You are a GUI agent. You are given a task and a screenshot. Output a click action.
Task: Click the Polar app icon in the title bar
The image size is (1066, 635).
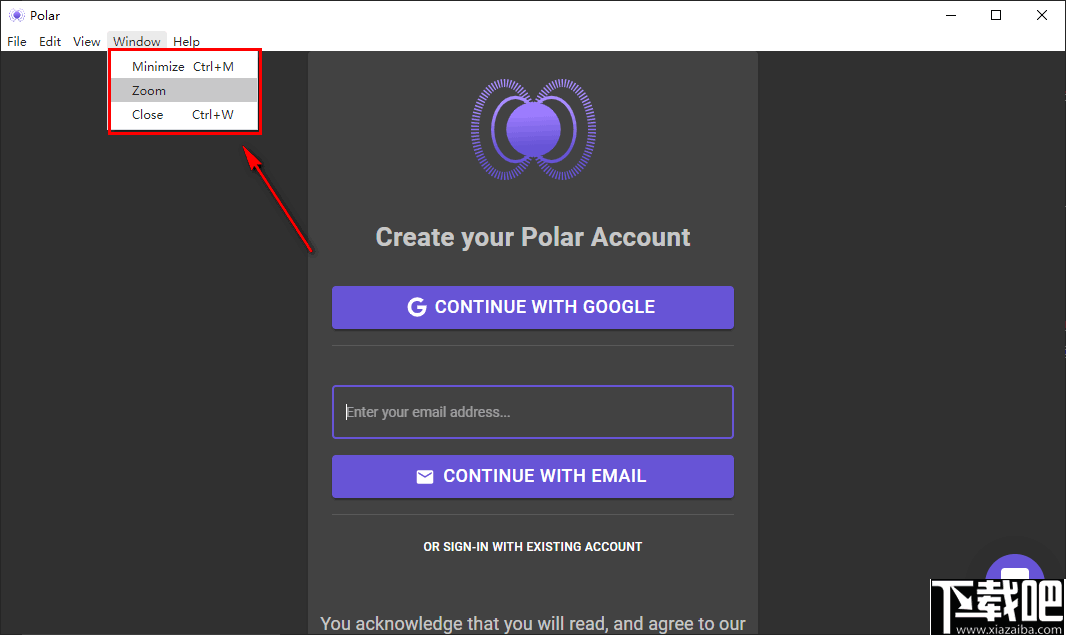point(16,15)
